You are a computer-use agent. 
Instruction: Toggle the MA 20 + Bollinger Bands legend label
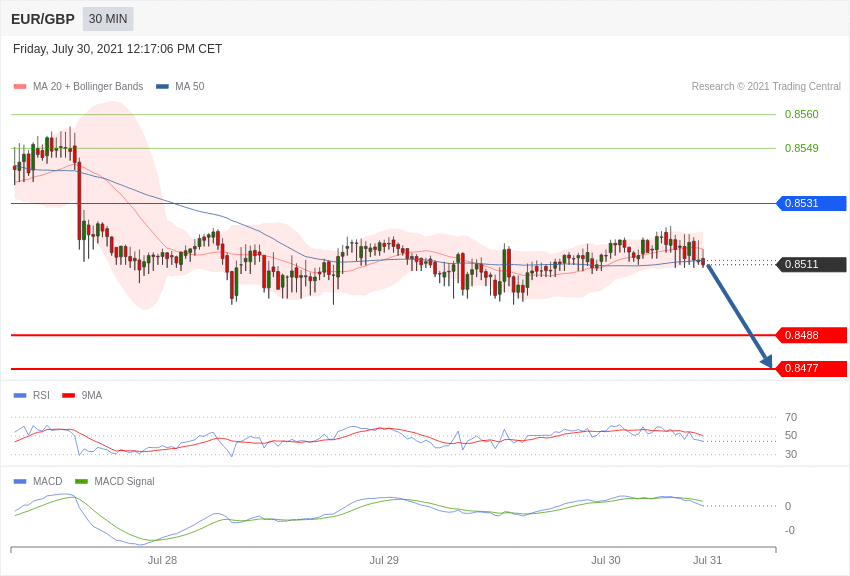tap(88, 86)
